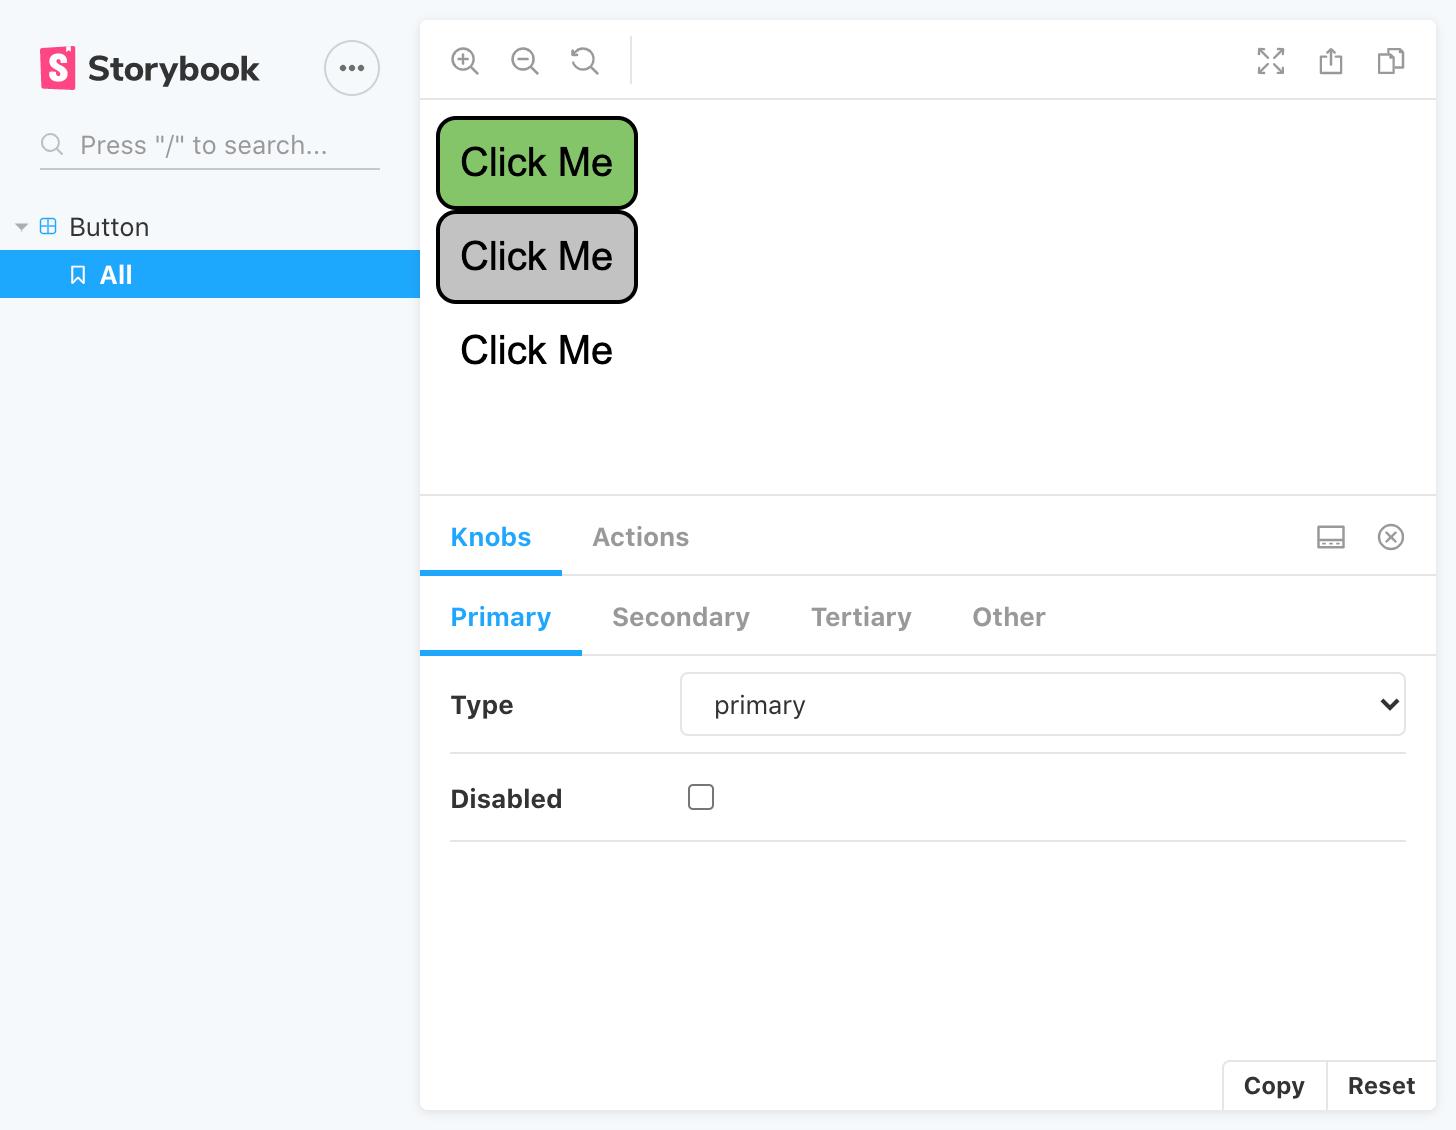Close the addons panel

[x=1391, y=537]
